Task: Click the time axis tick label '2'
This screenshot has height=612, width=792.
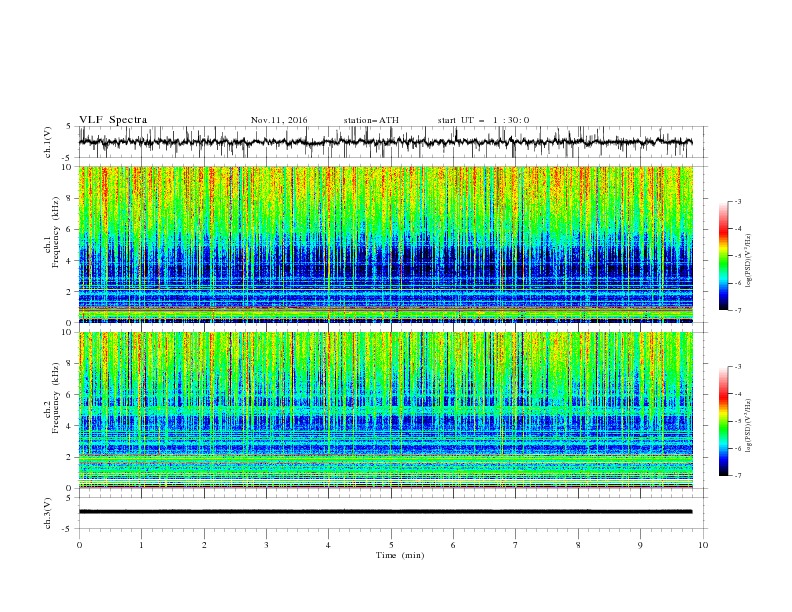Action: click(204, 545)
